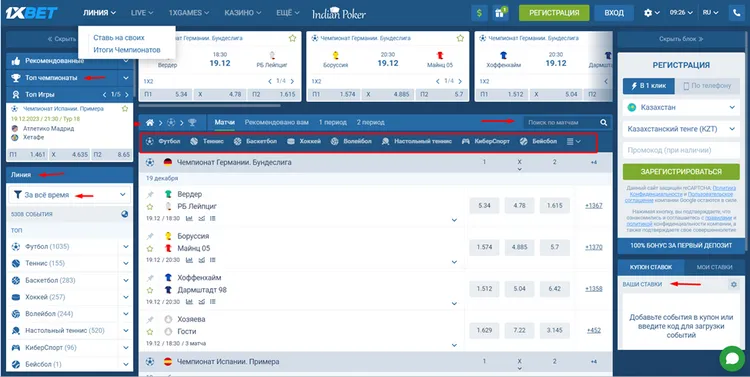Open the live chat bubble
750x377 pixels.
tap(732, 359)
